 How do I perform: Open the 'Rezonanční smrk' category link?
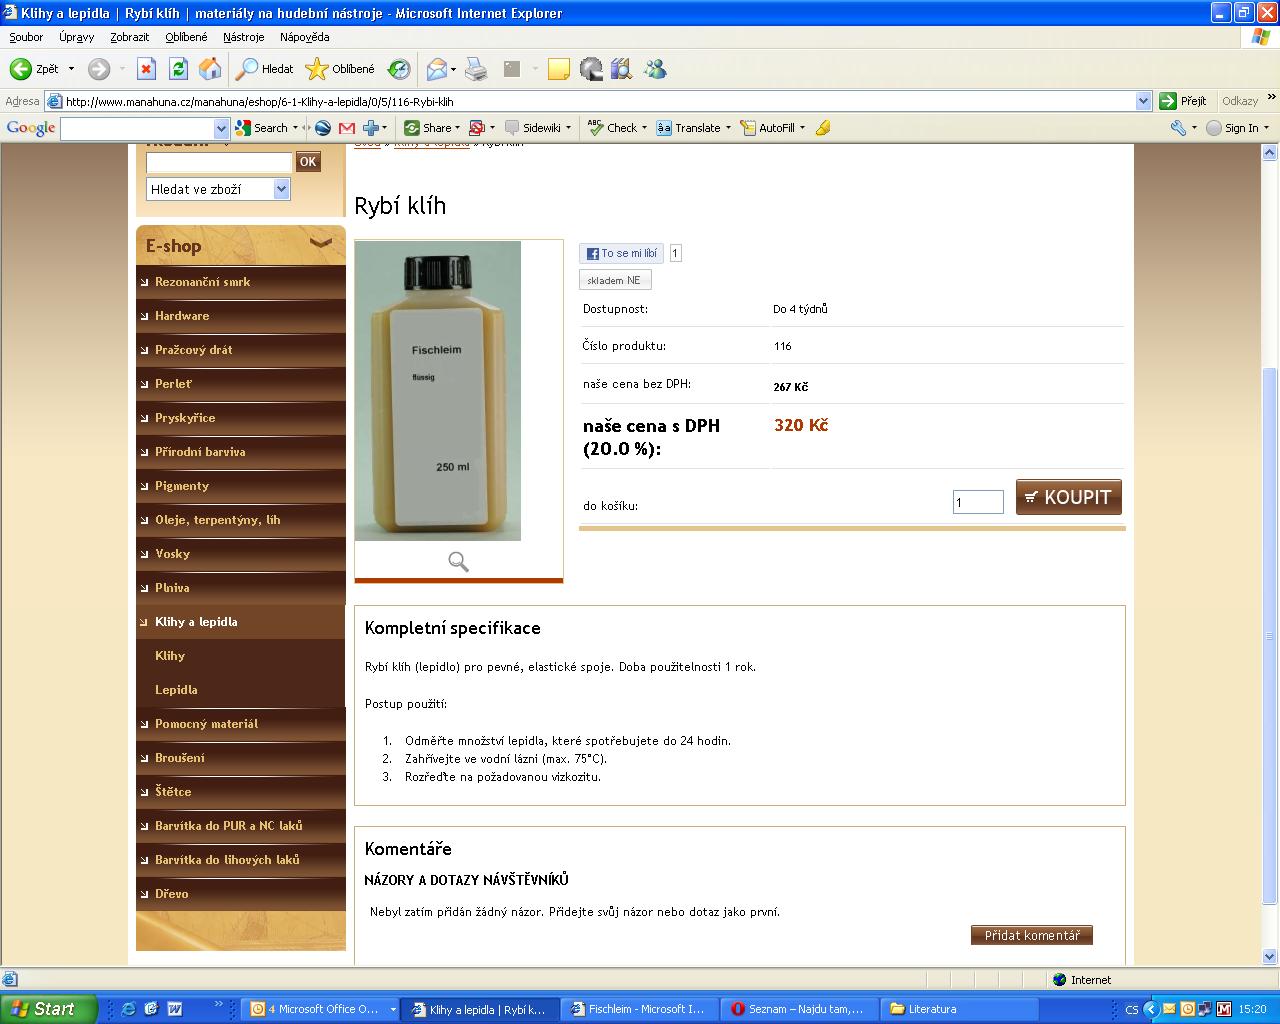click(x=202, y=282)
